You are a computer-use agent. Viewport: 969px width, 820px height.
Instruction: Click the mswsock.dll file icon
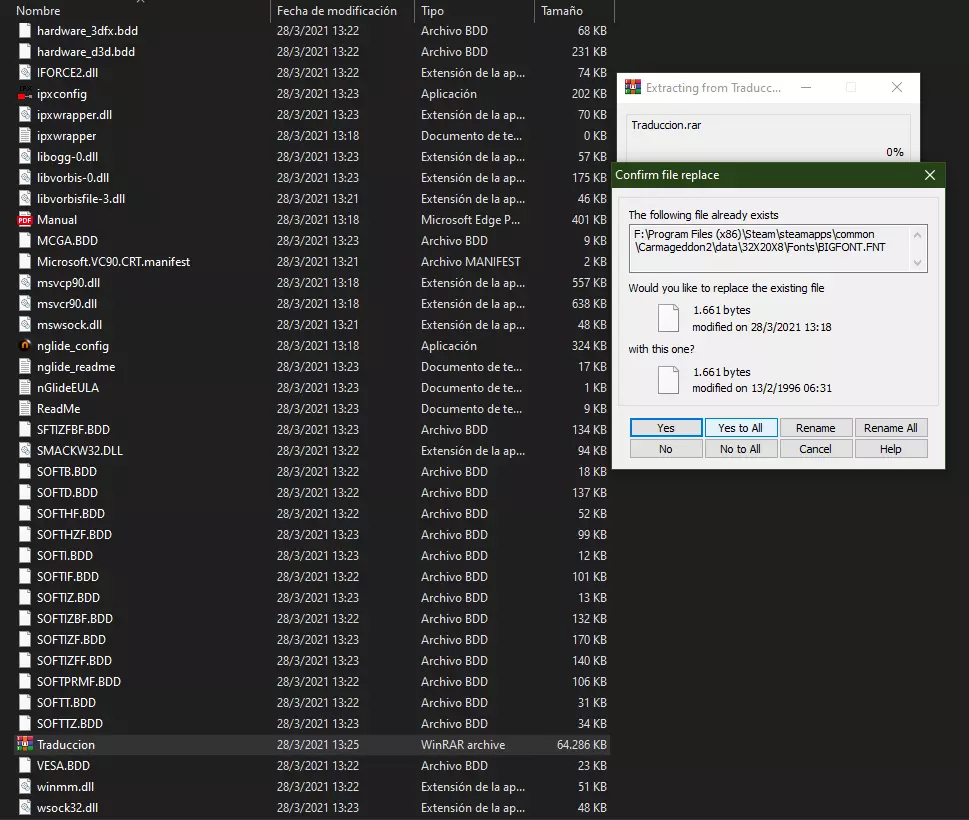25,325
